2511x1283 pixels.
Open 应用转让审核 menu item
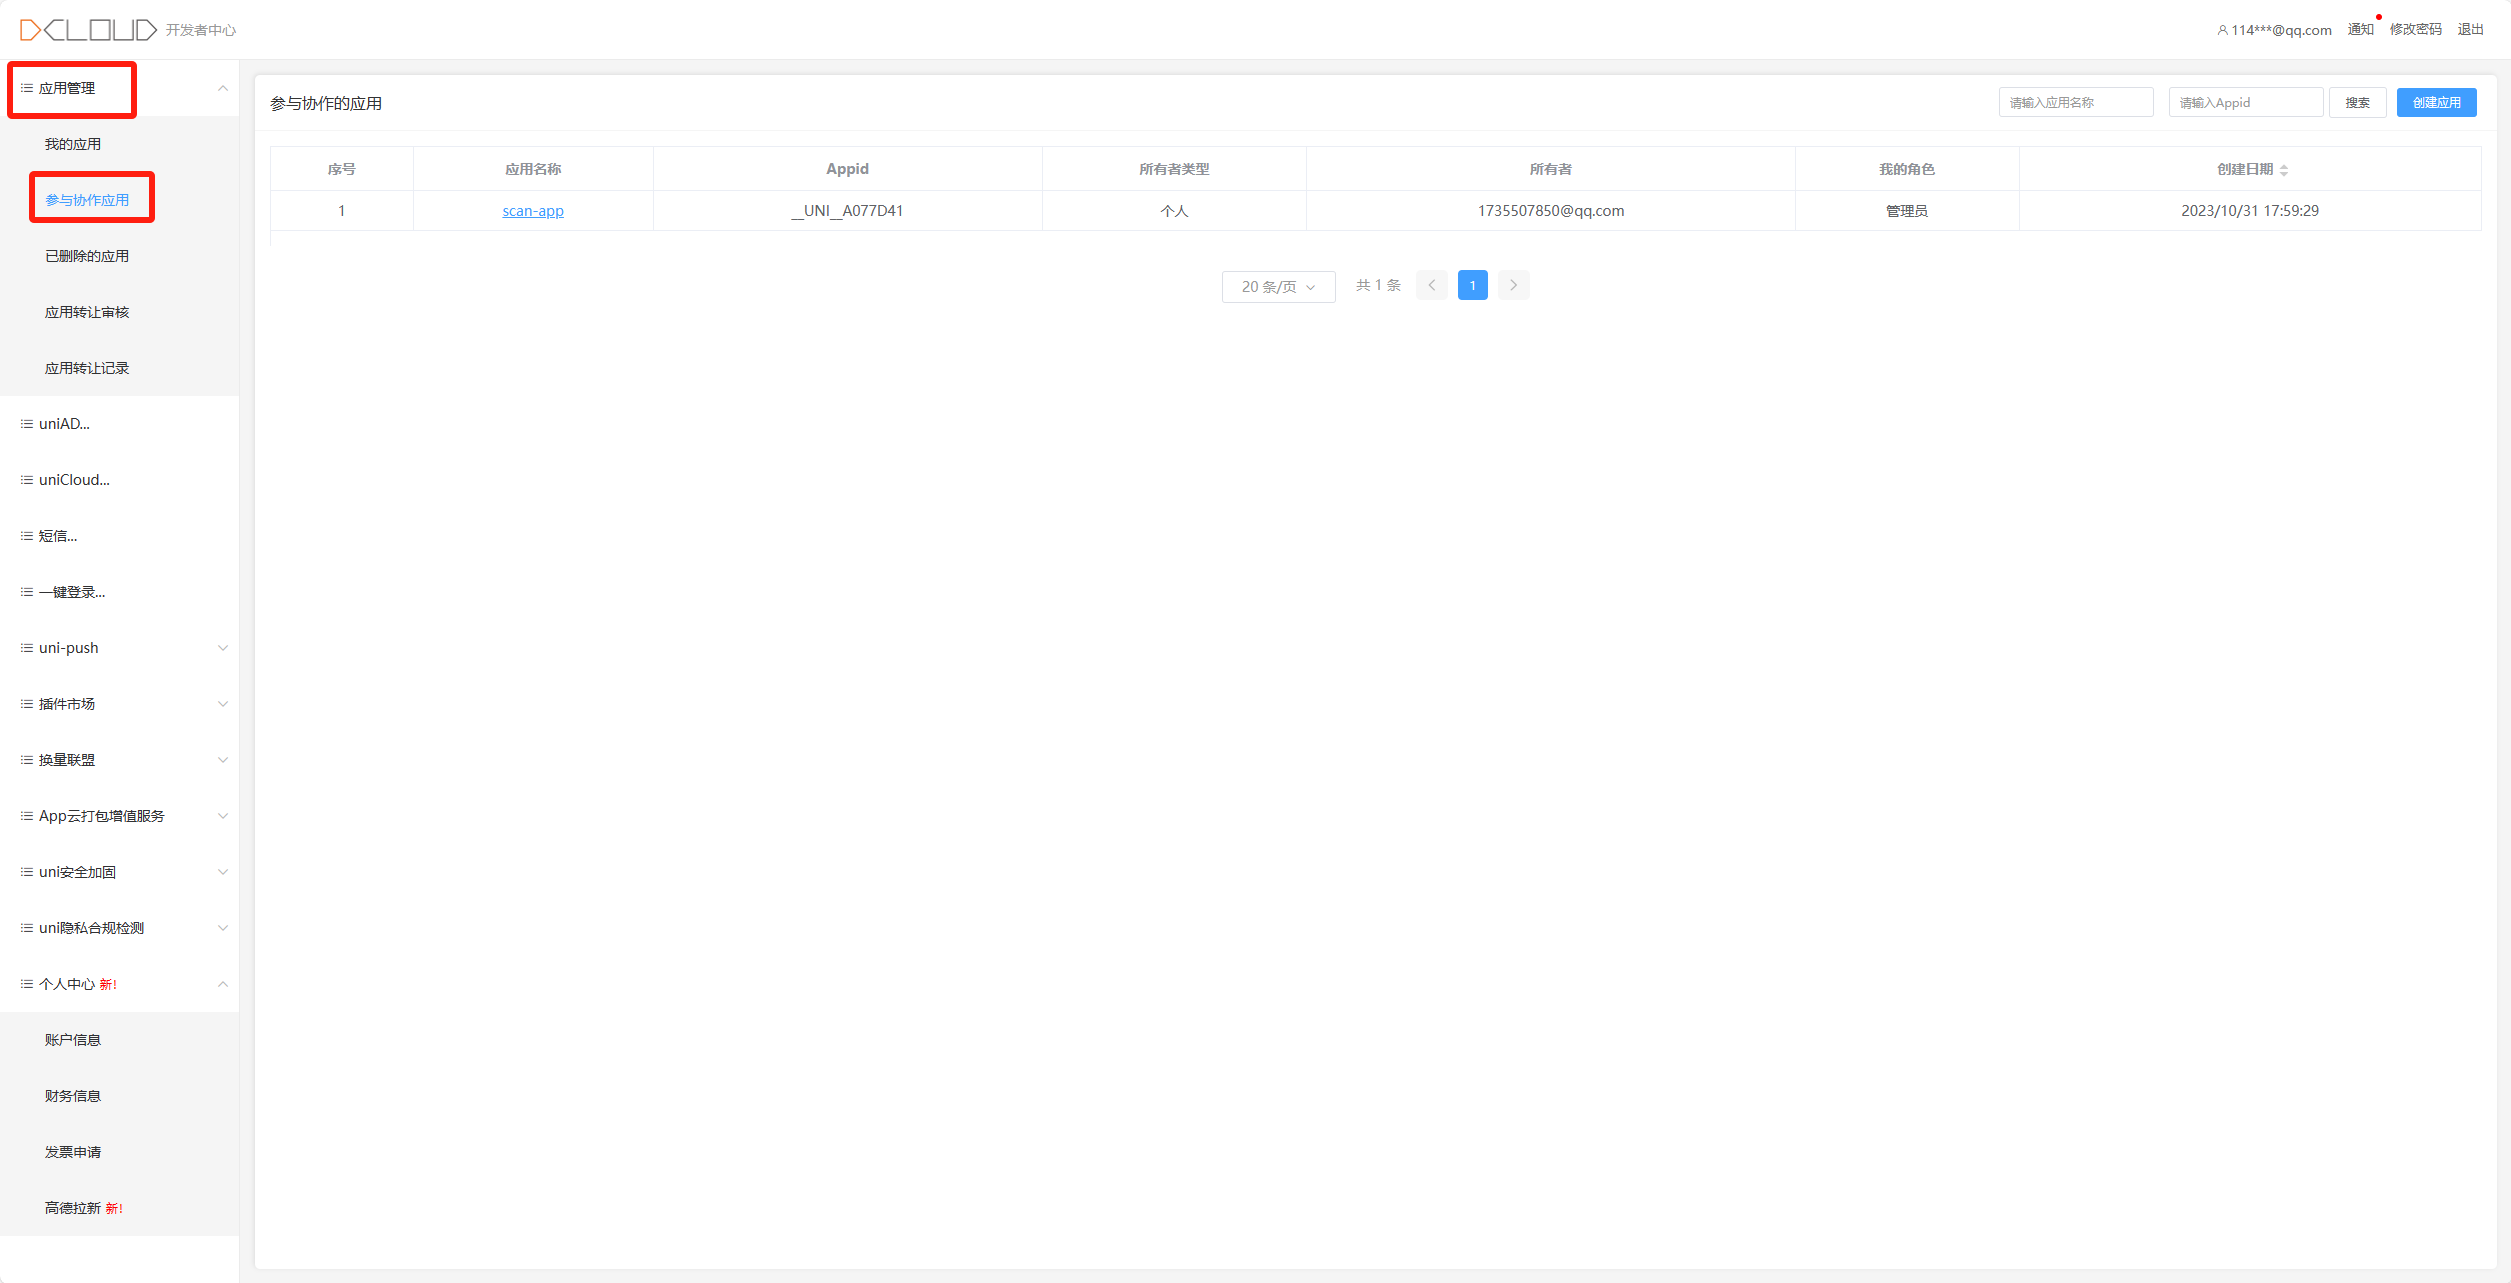pos(87,312)
